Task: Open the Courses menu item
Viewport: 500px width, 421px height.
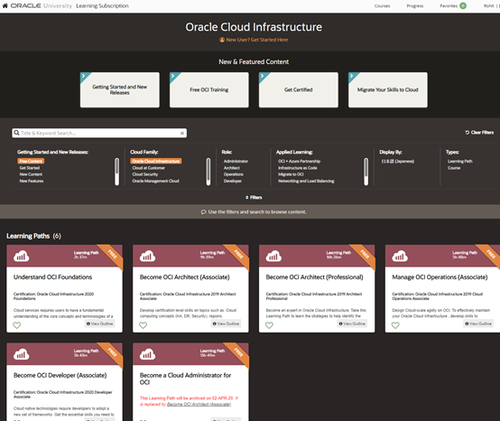Action: pyautogui.click(x=382, y=6)
